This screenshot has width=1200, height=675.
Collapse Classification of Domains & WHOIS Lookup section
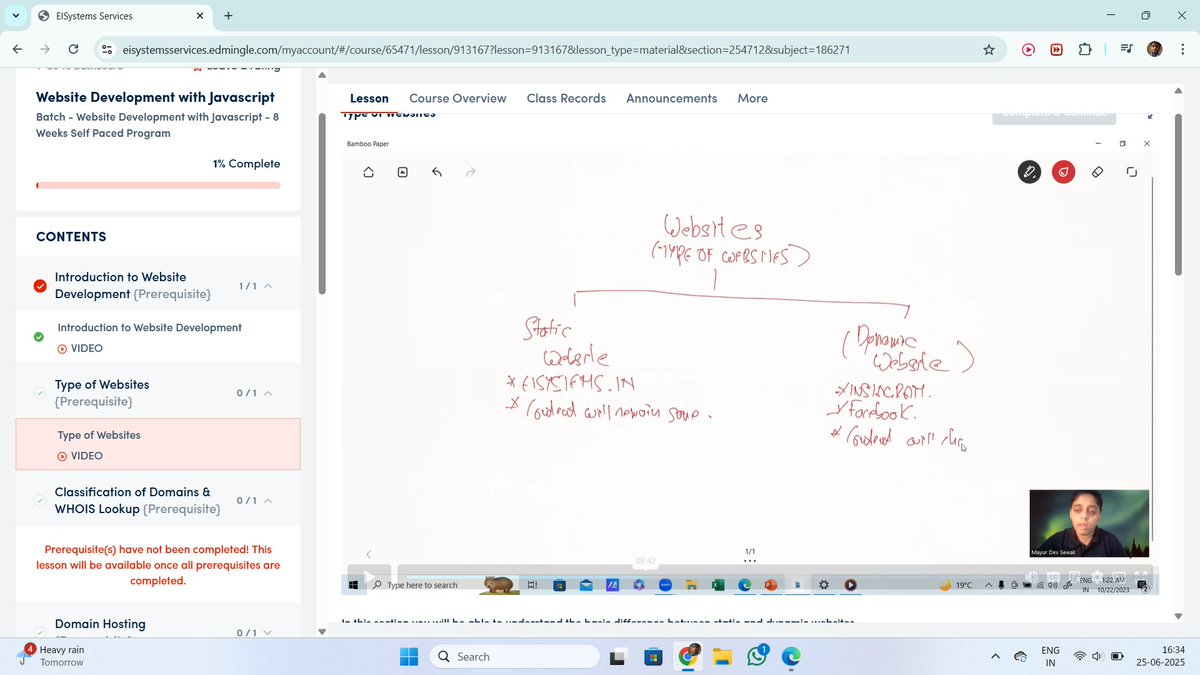pos(268,500)
